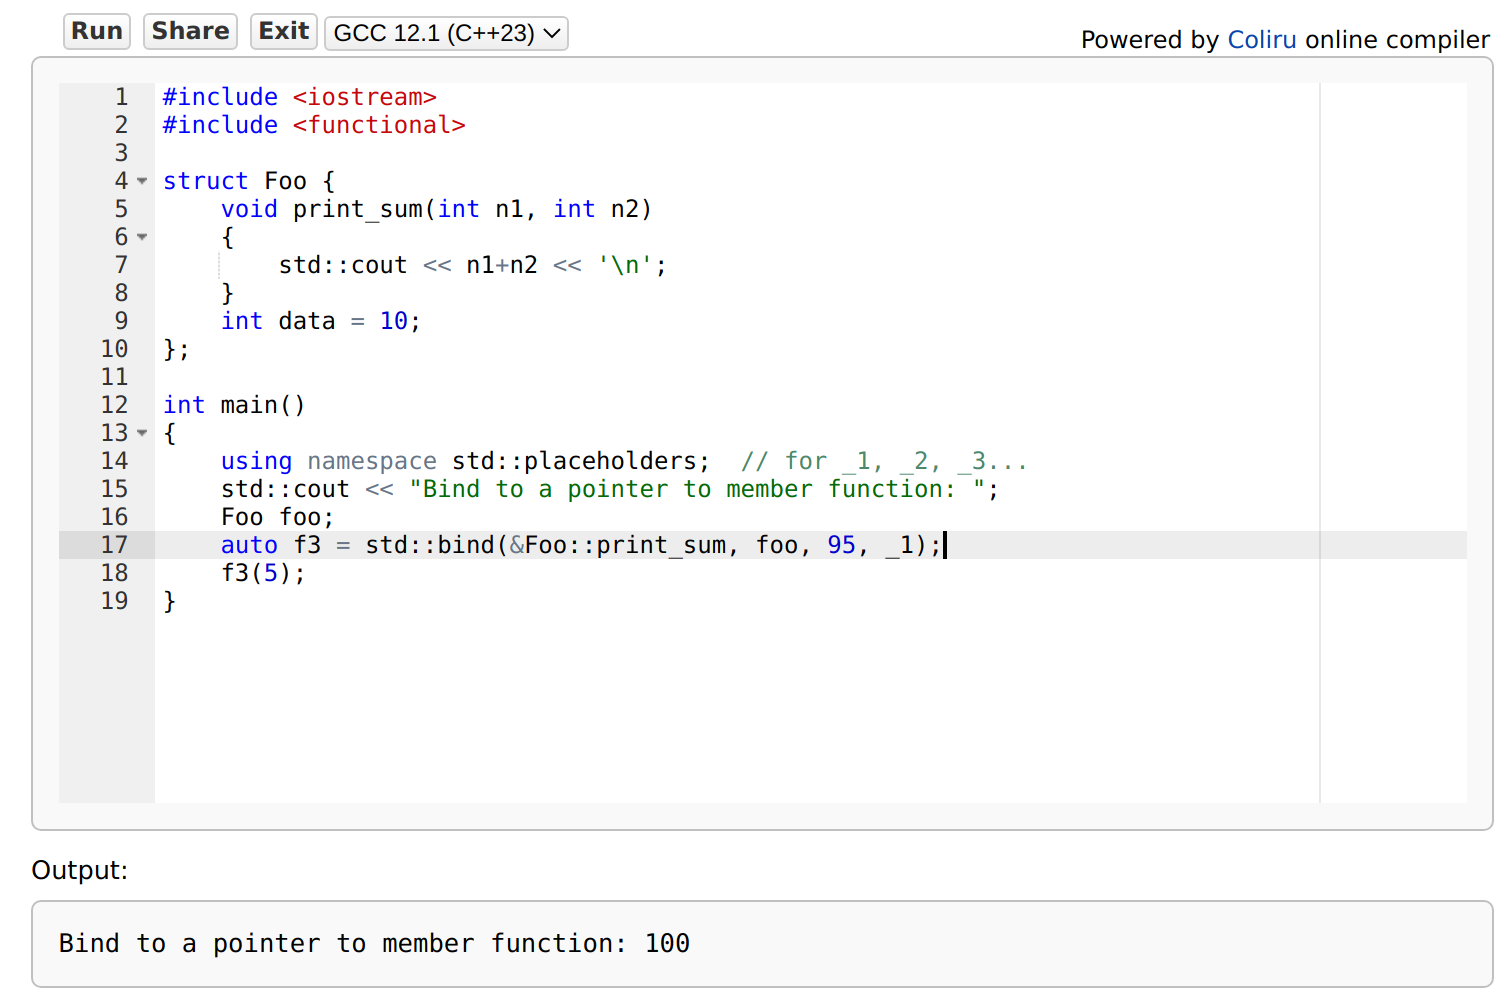Viewport: 1506px width, 1000px height.
Task: Select line number 1 in the gutter
Action: pos(121,97)
